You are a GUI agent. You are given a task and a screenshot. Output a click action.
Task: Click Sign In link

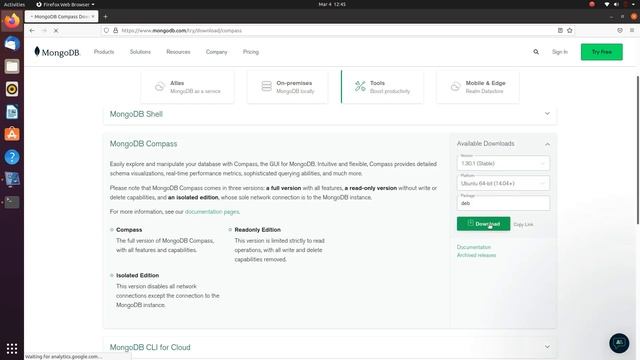560,52
